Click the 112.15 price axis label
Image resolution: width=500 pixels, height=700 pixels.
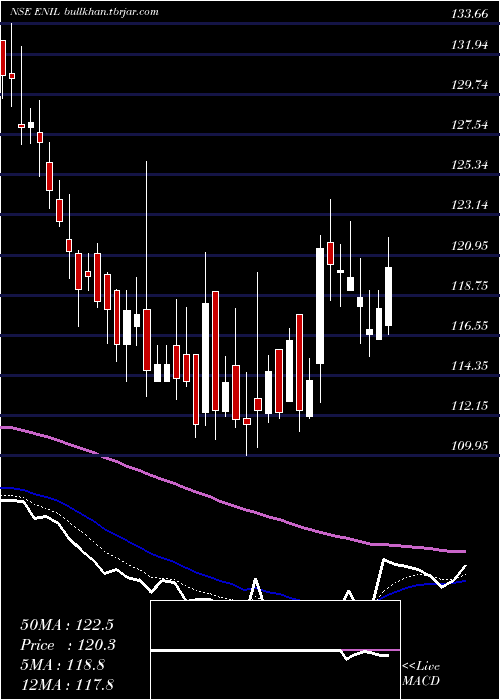[469, 406]
